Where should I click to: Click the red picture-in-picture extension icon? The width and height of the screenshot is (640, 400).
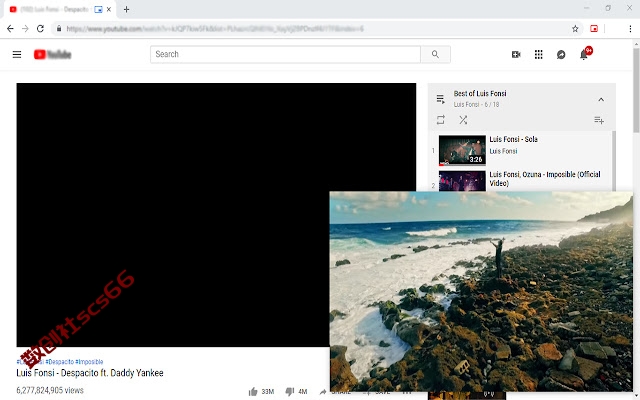pos(594,29)
